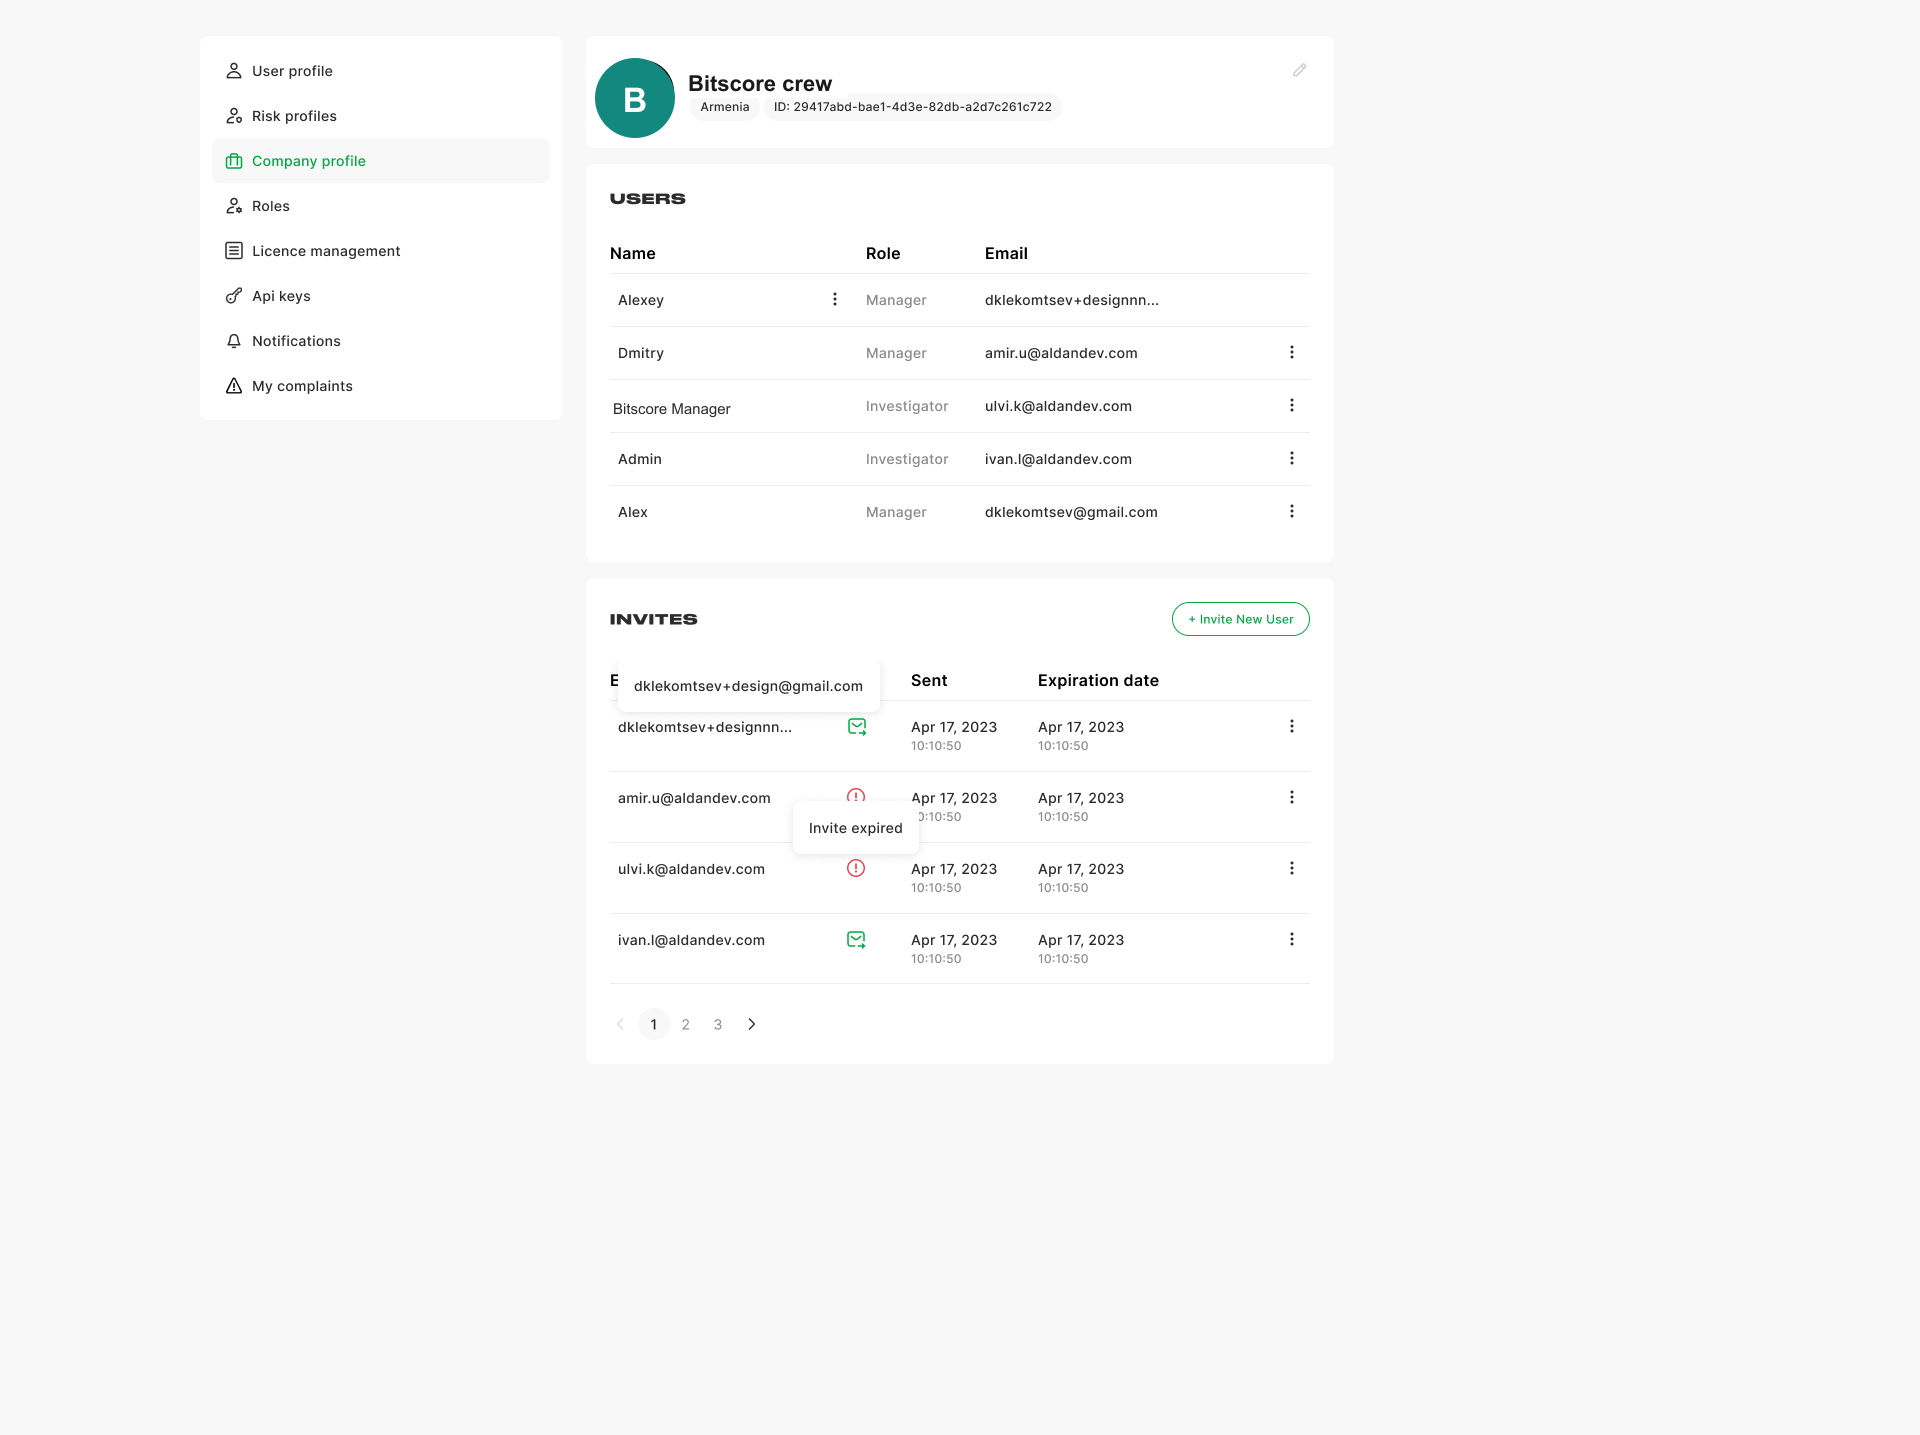The height and width of the screenshot is (1435, 1920).
Task: Click the truncated email dklekomtsev+designnn... in Users
Action: (1072, 300)
